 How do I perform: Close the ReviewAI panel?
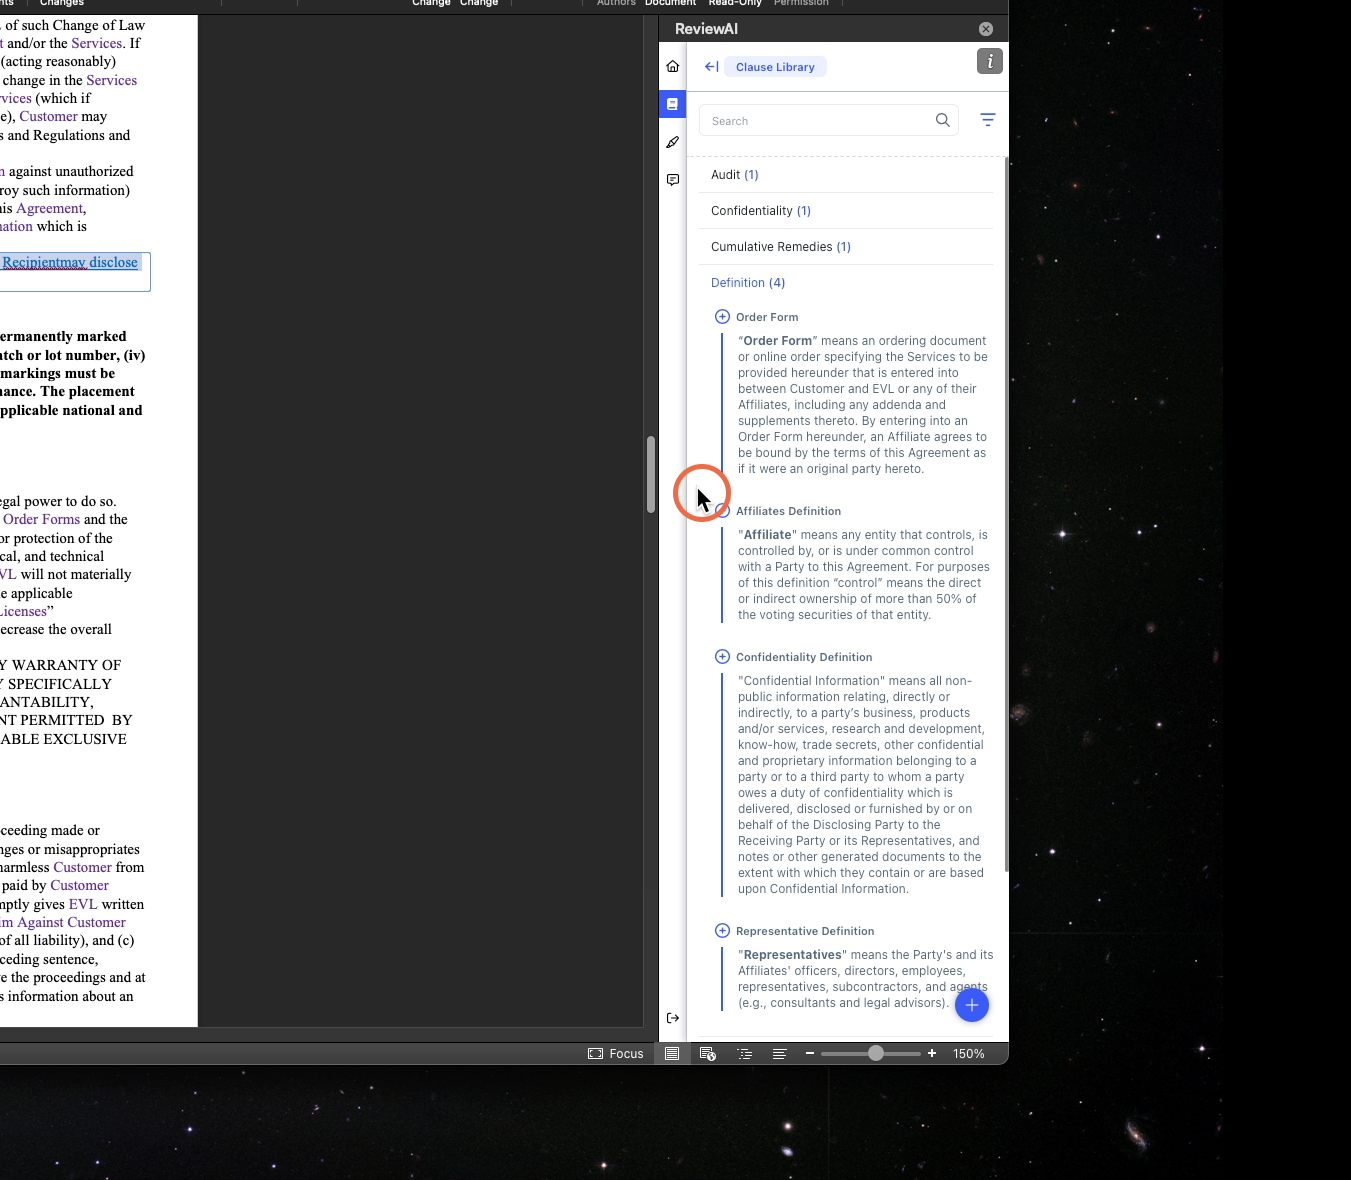[x=986, y=29]
